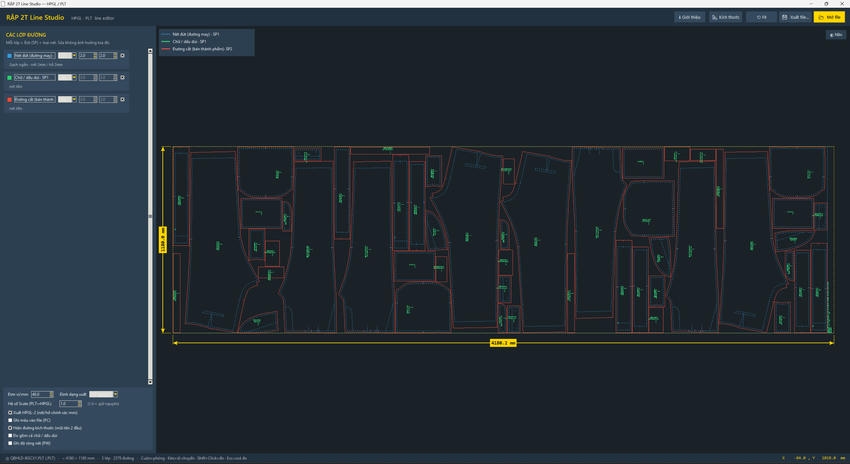The height and width of the screenshot is (464, 850).
Task: Click round target icon on Nét đứt layer row
Action: (x=123, y=56)
